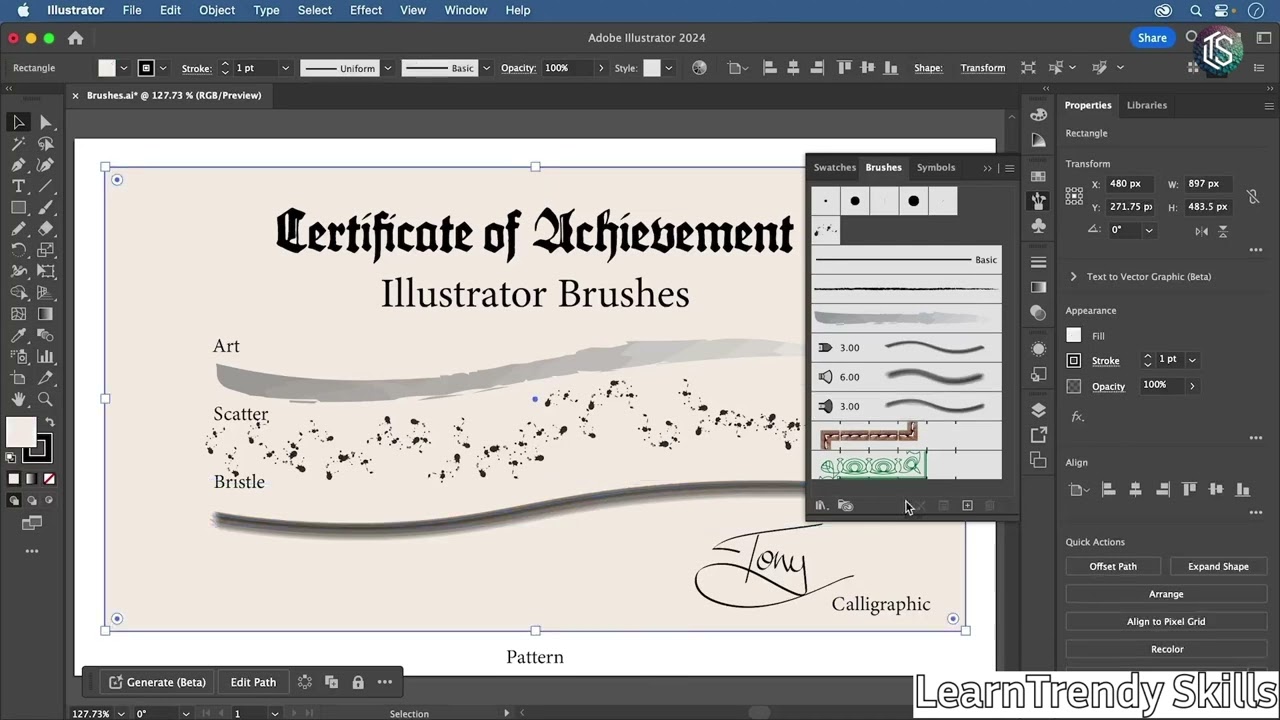Click the Generate (Beta) button
This screenshot has width=1280, height=720.
tap(157, 682)
